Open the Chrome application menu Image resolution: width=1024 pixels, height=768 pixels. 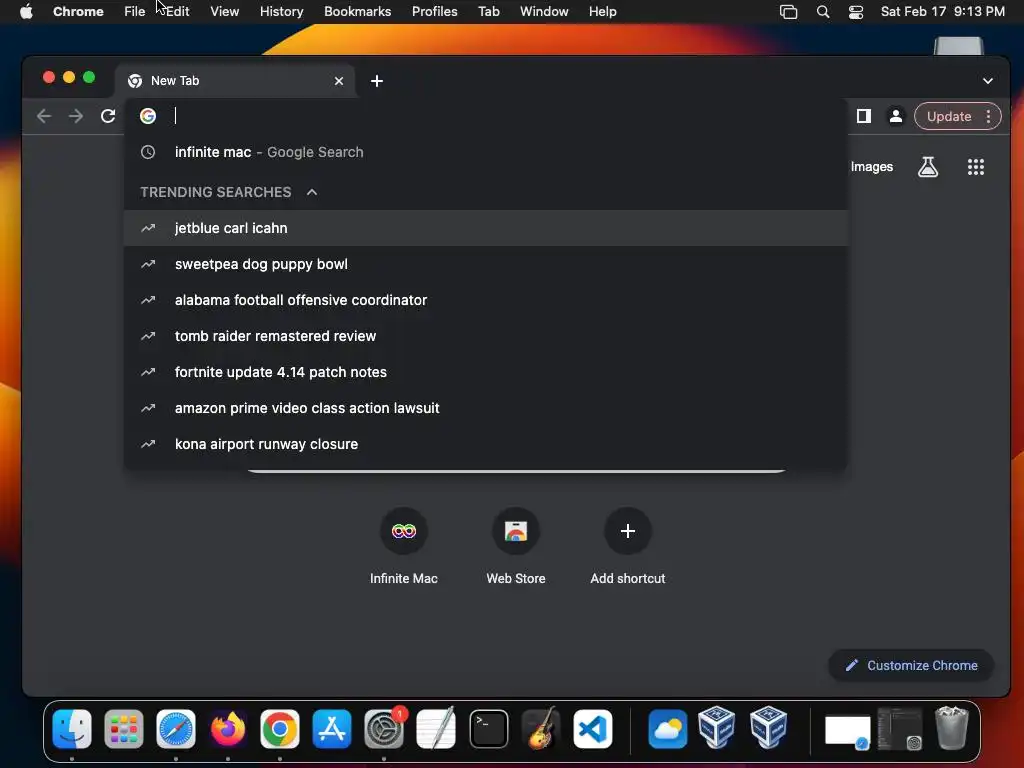coord(78,12)
